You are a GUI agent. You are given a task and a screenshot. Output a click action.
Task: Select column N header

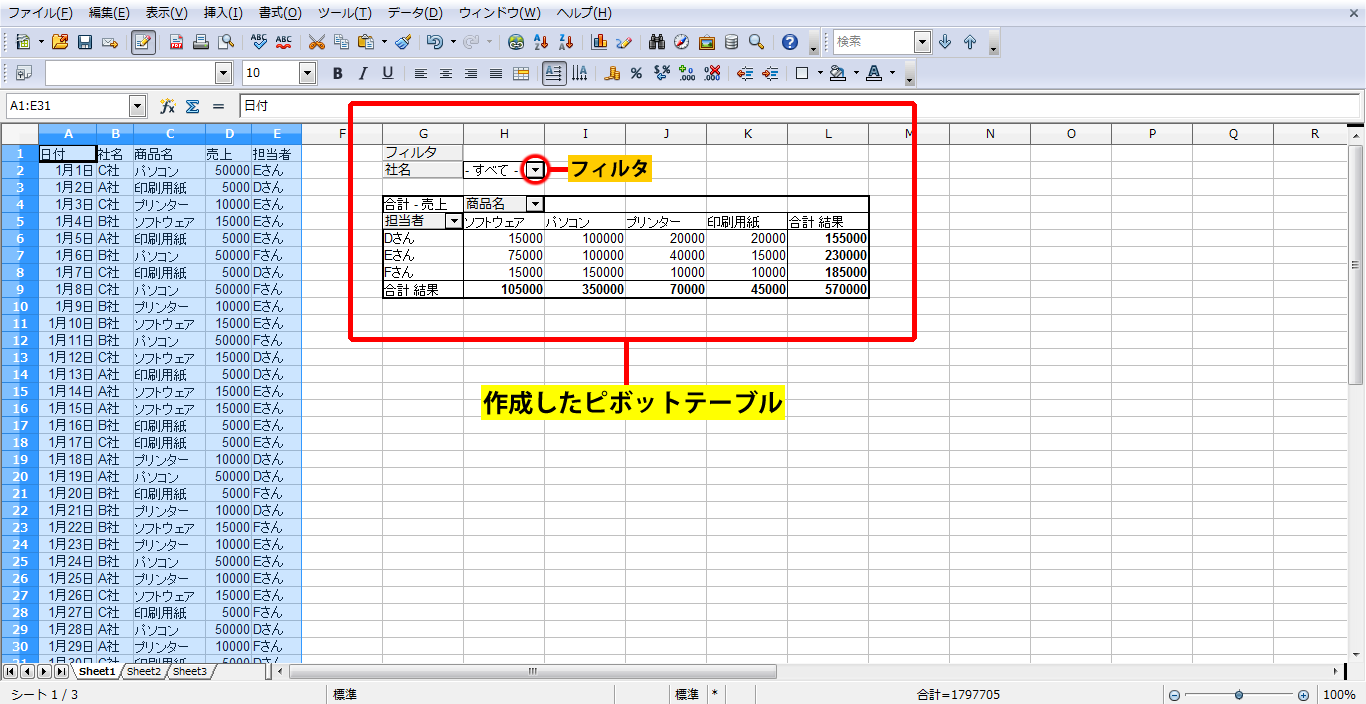989,134
